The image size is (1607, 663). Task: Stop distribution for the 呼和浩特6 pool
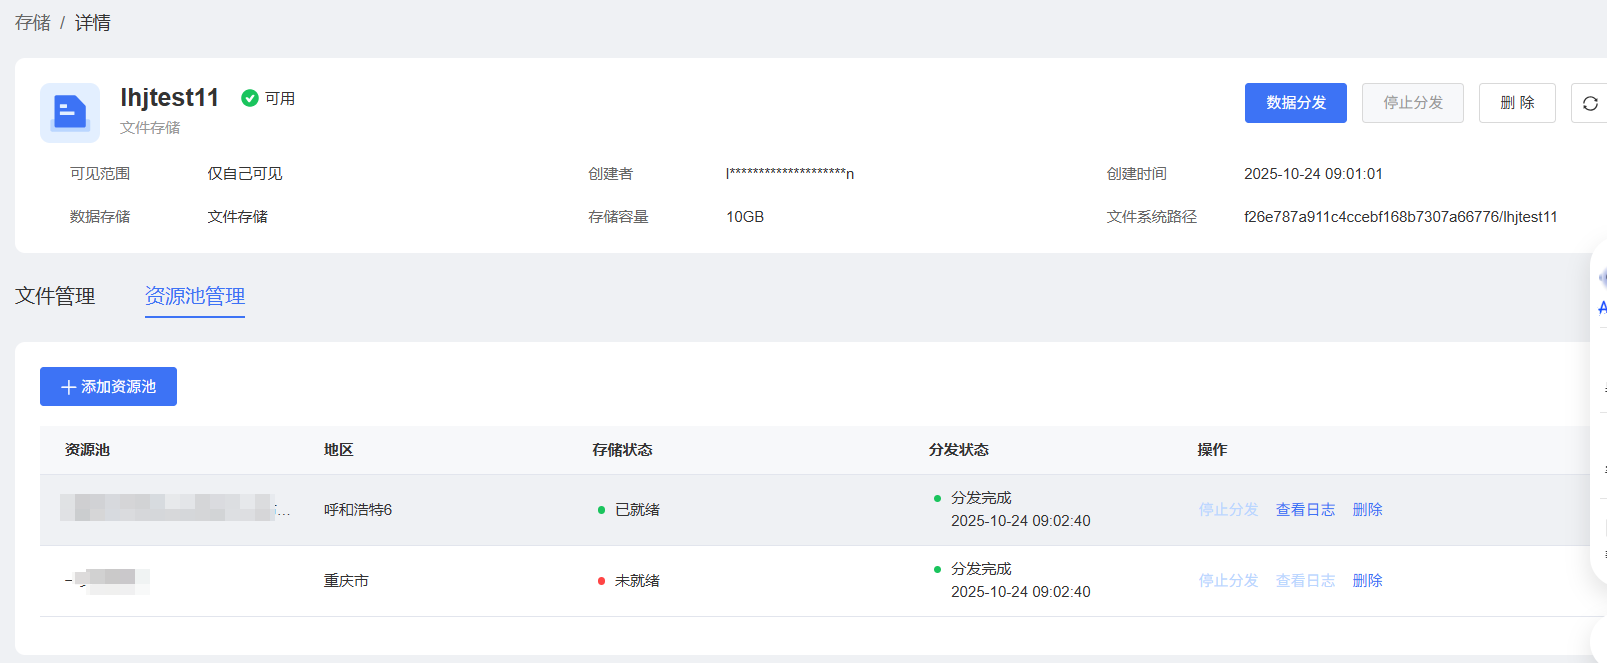[x=1228, y=510]
